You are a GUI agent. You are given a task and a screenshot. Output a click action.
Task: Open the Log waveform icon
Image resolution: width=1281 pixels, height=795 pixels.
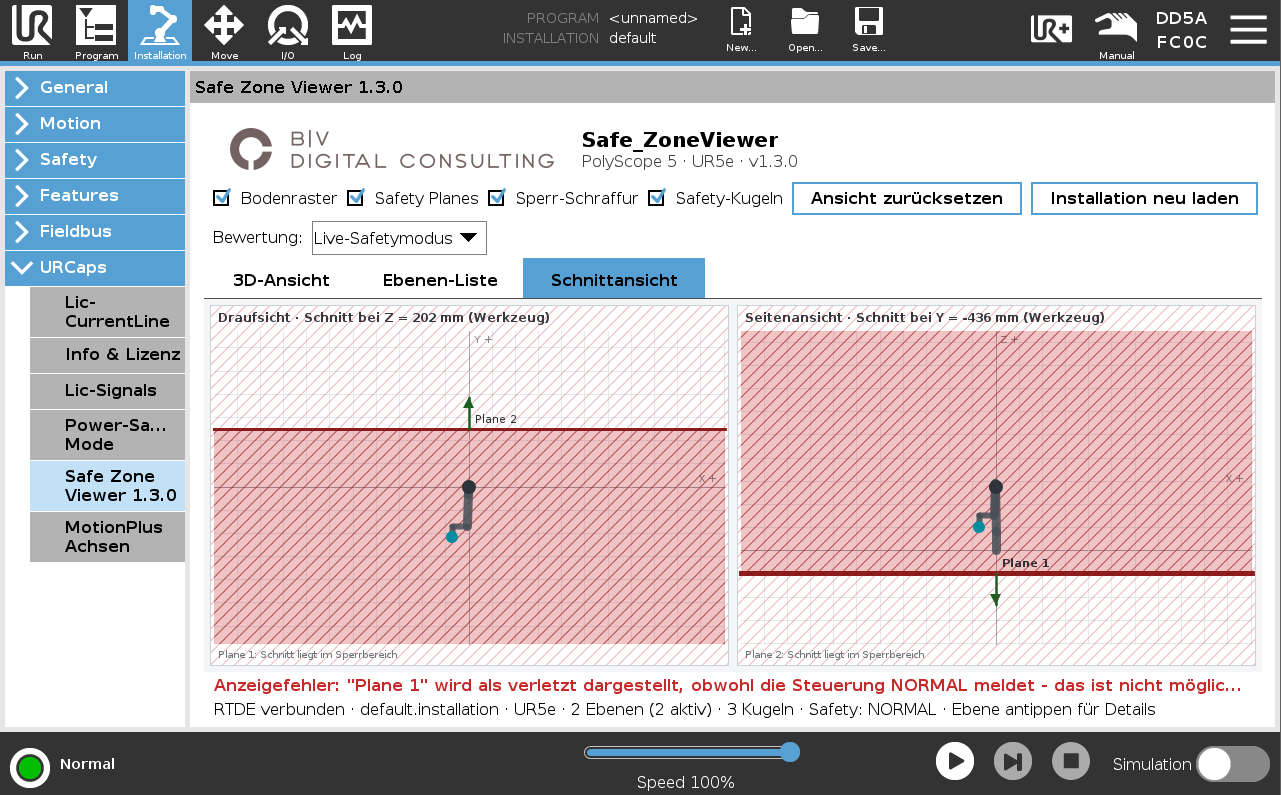[x=352, y=26]
